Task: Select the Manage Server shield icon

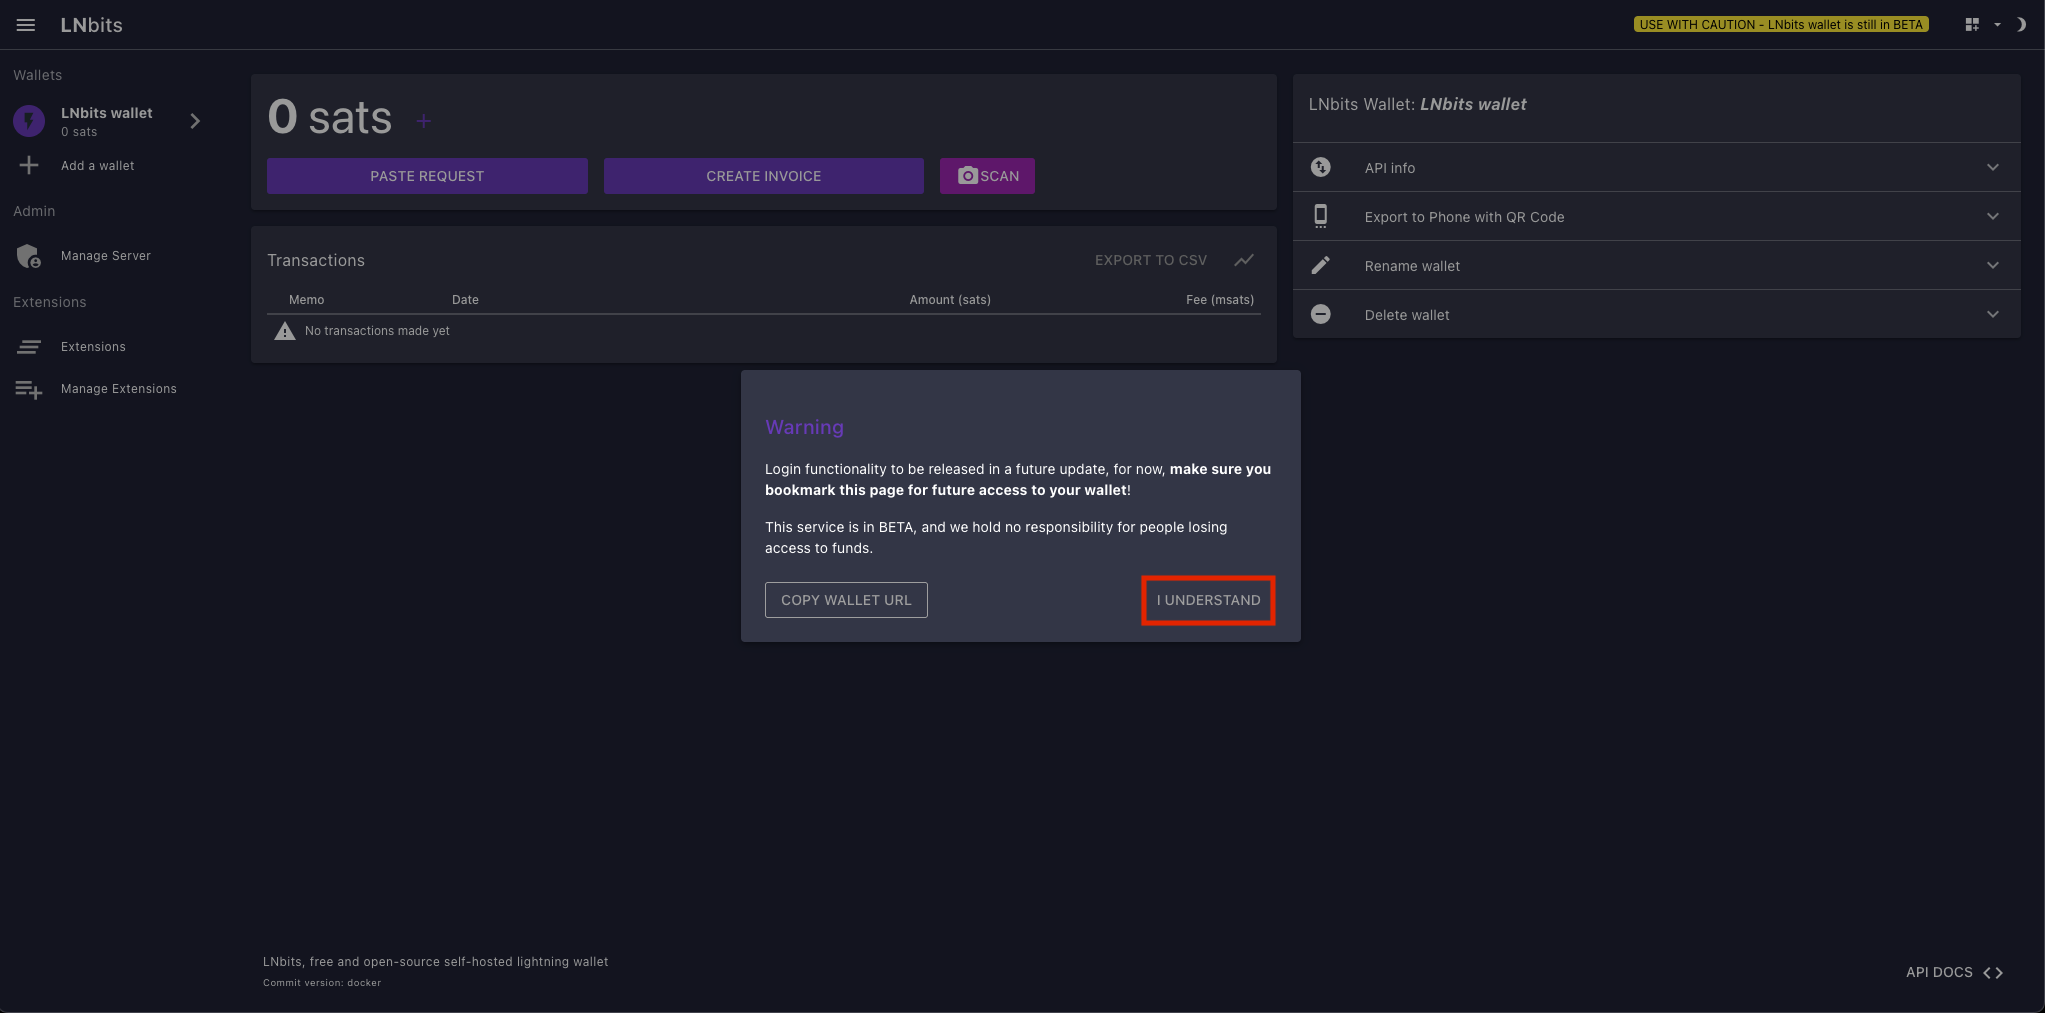Action: click(28, 255)
